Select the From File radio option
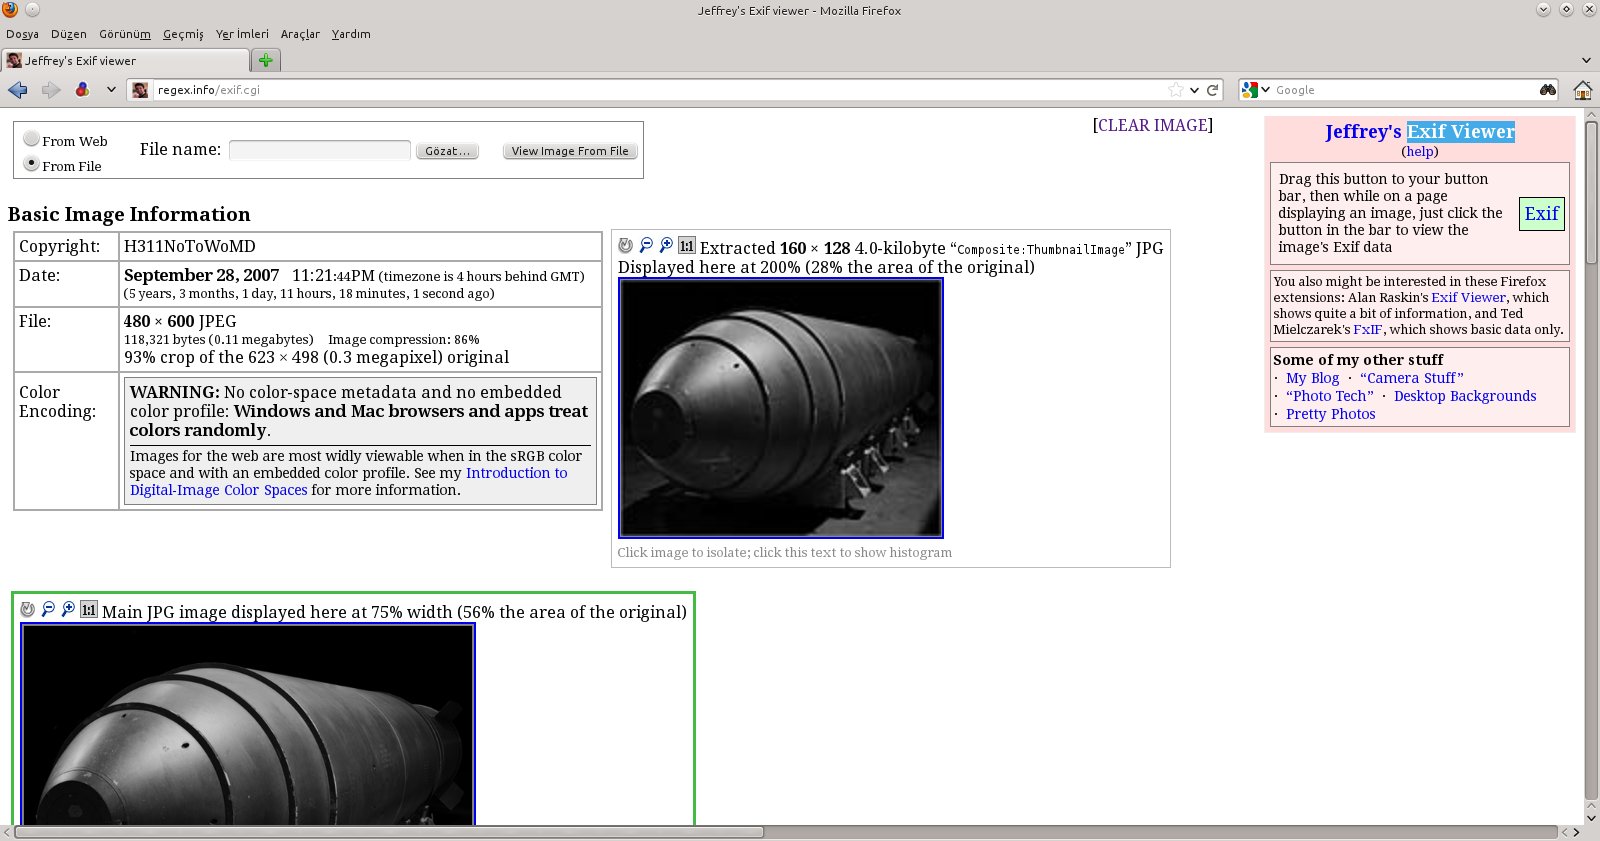The image size is (1600, 841). pos(32,164)
